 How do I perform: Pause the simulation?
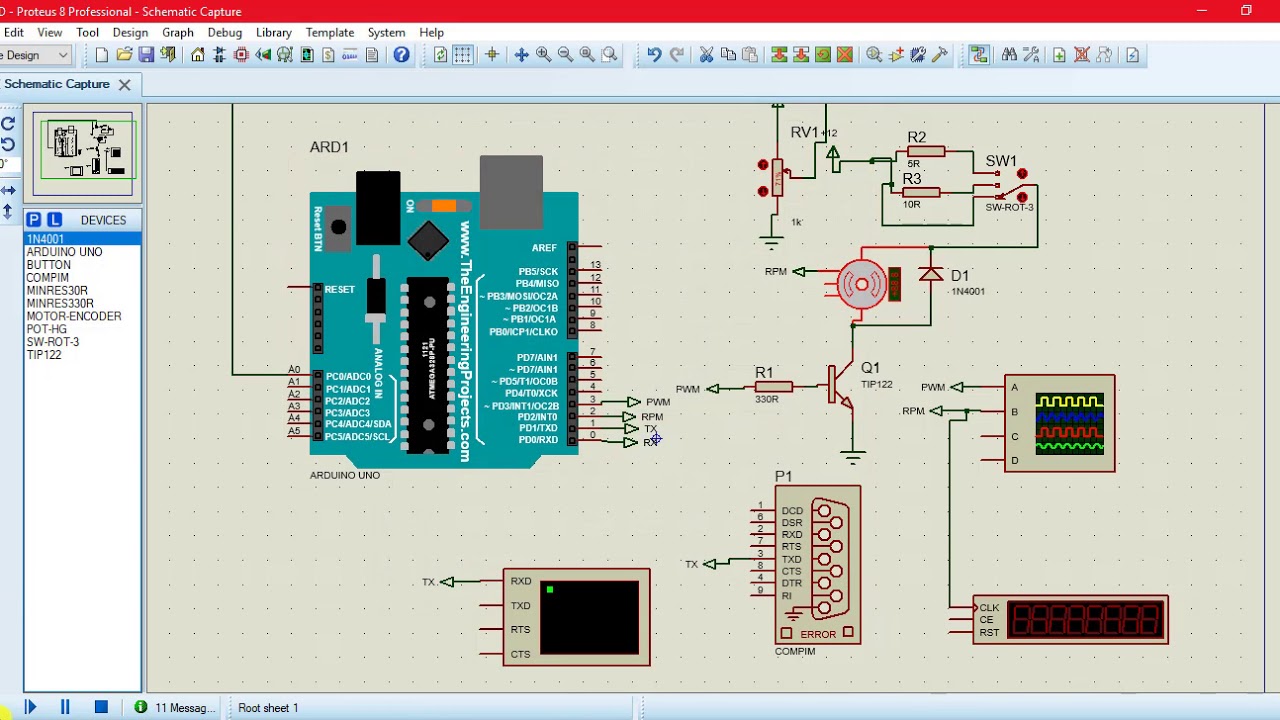(x=65, y=707)
